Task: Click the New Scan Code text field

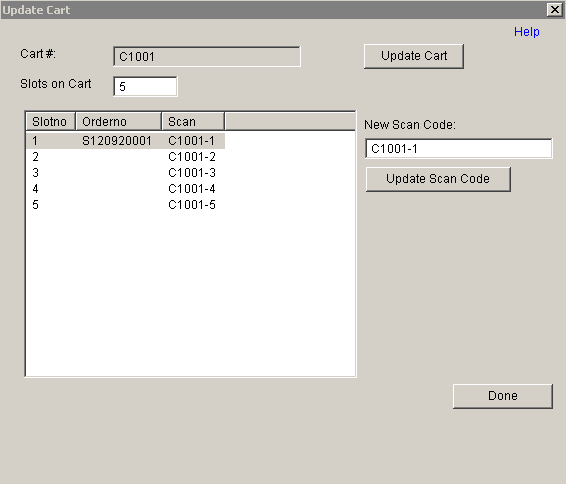Action: coord(458,148)
